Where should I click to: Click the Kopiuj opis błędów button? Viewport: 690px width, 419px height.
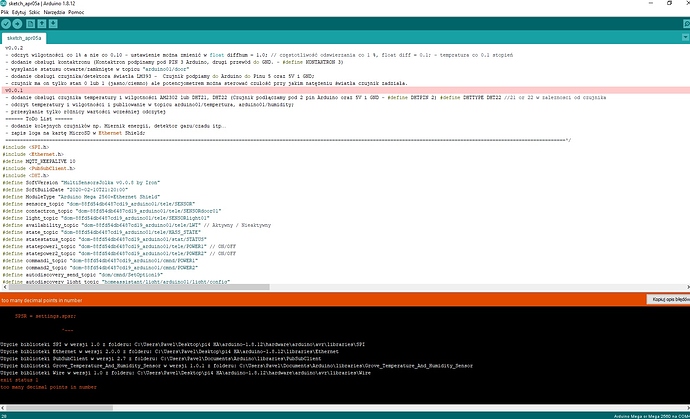pyautogui.click(x=668, y=299)
